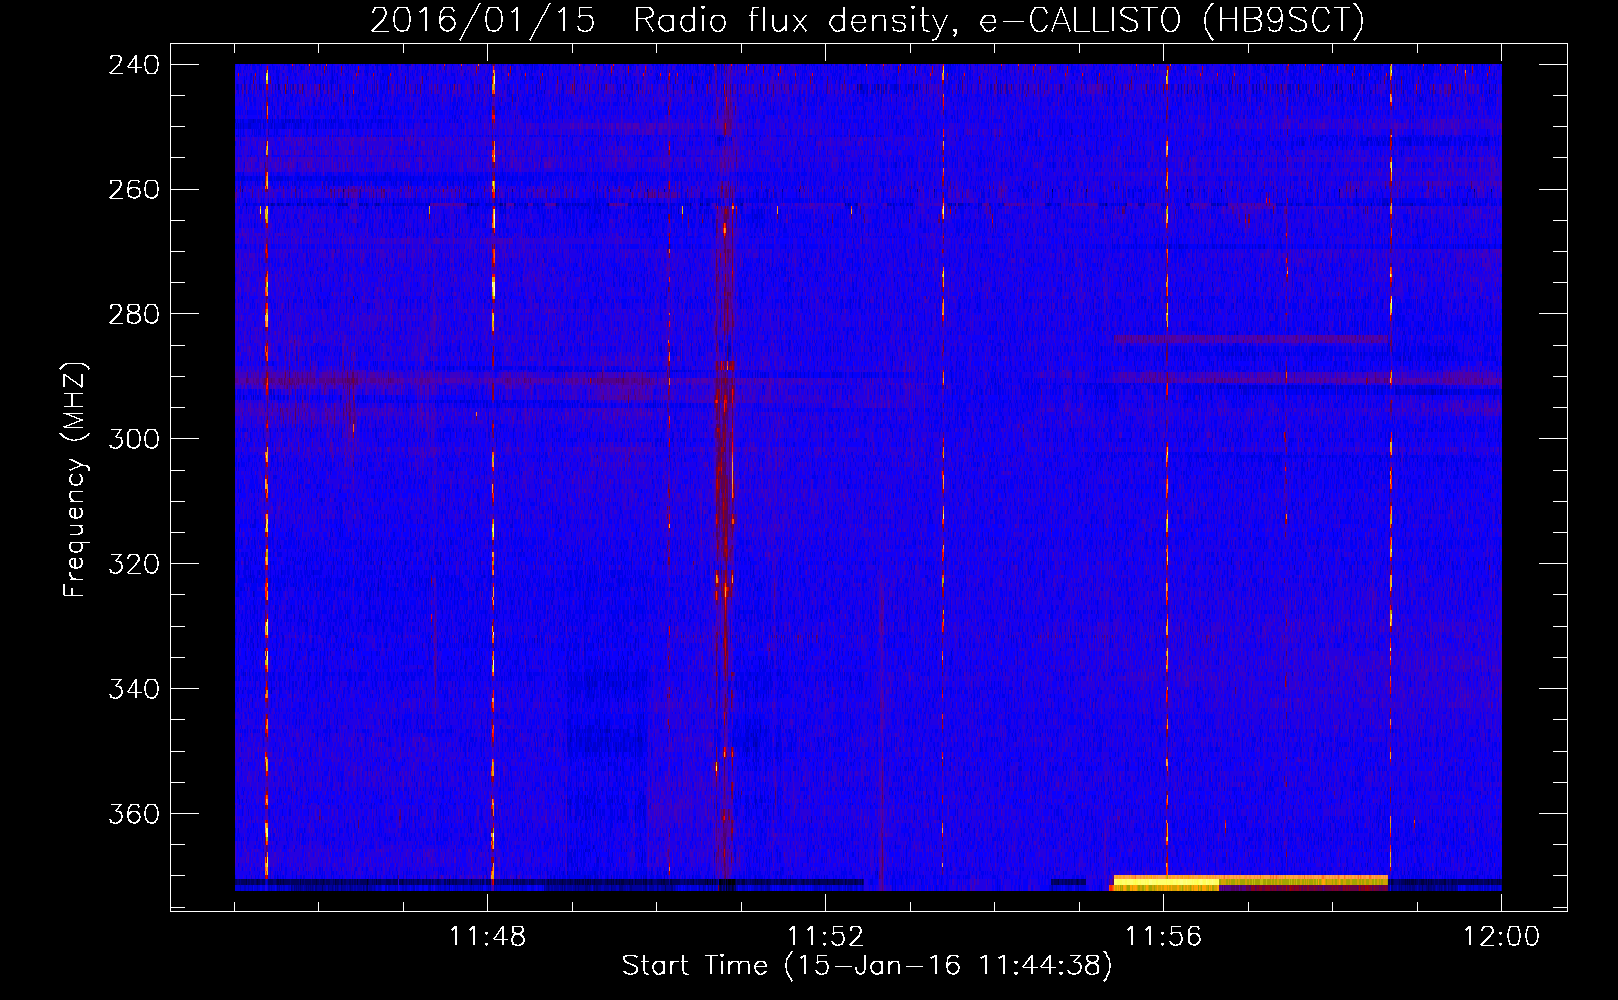Select the 300 frequency tick label
The width and height of the screenshot is (1618, 1000).
[134, 439]
